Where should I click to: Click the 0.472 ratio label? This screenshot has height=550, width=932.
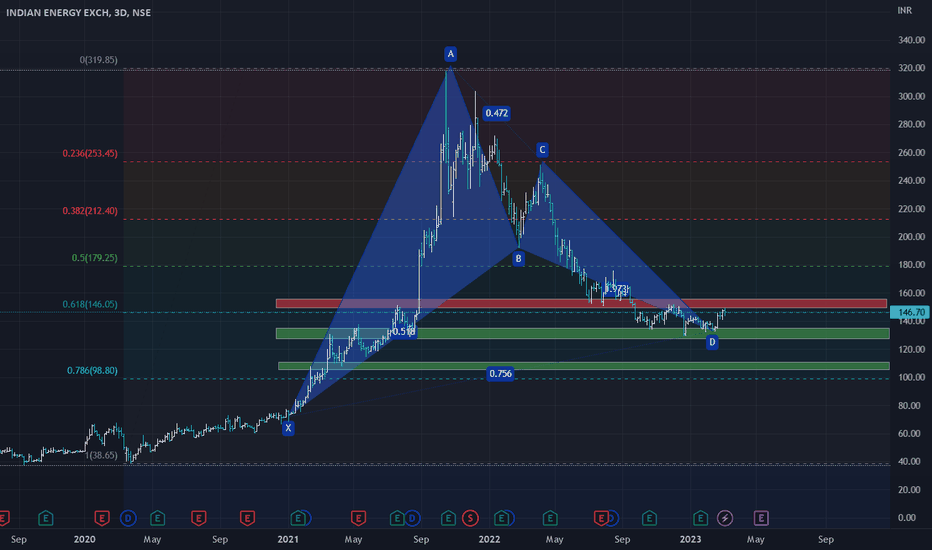point(496,114)
